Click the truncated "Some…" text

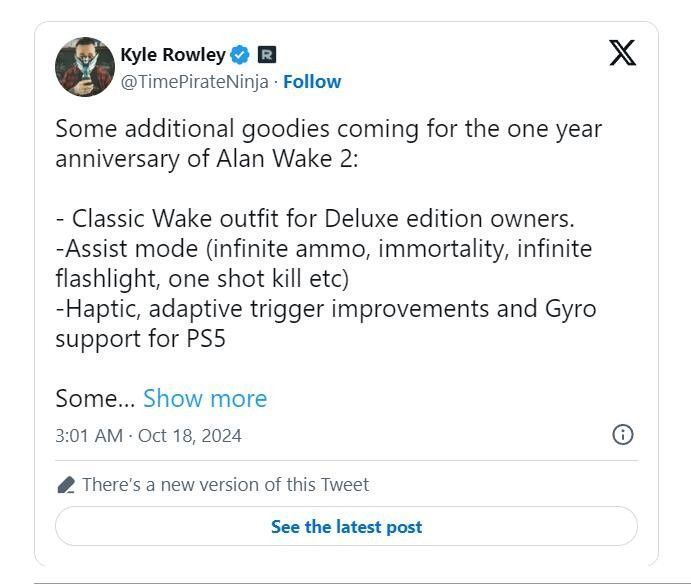coord(94,398)
